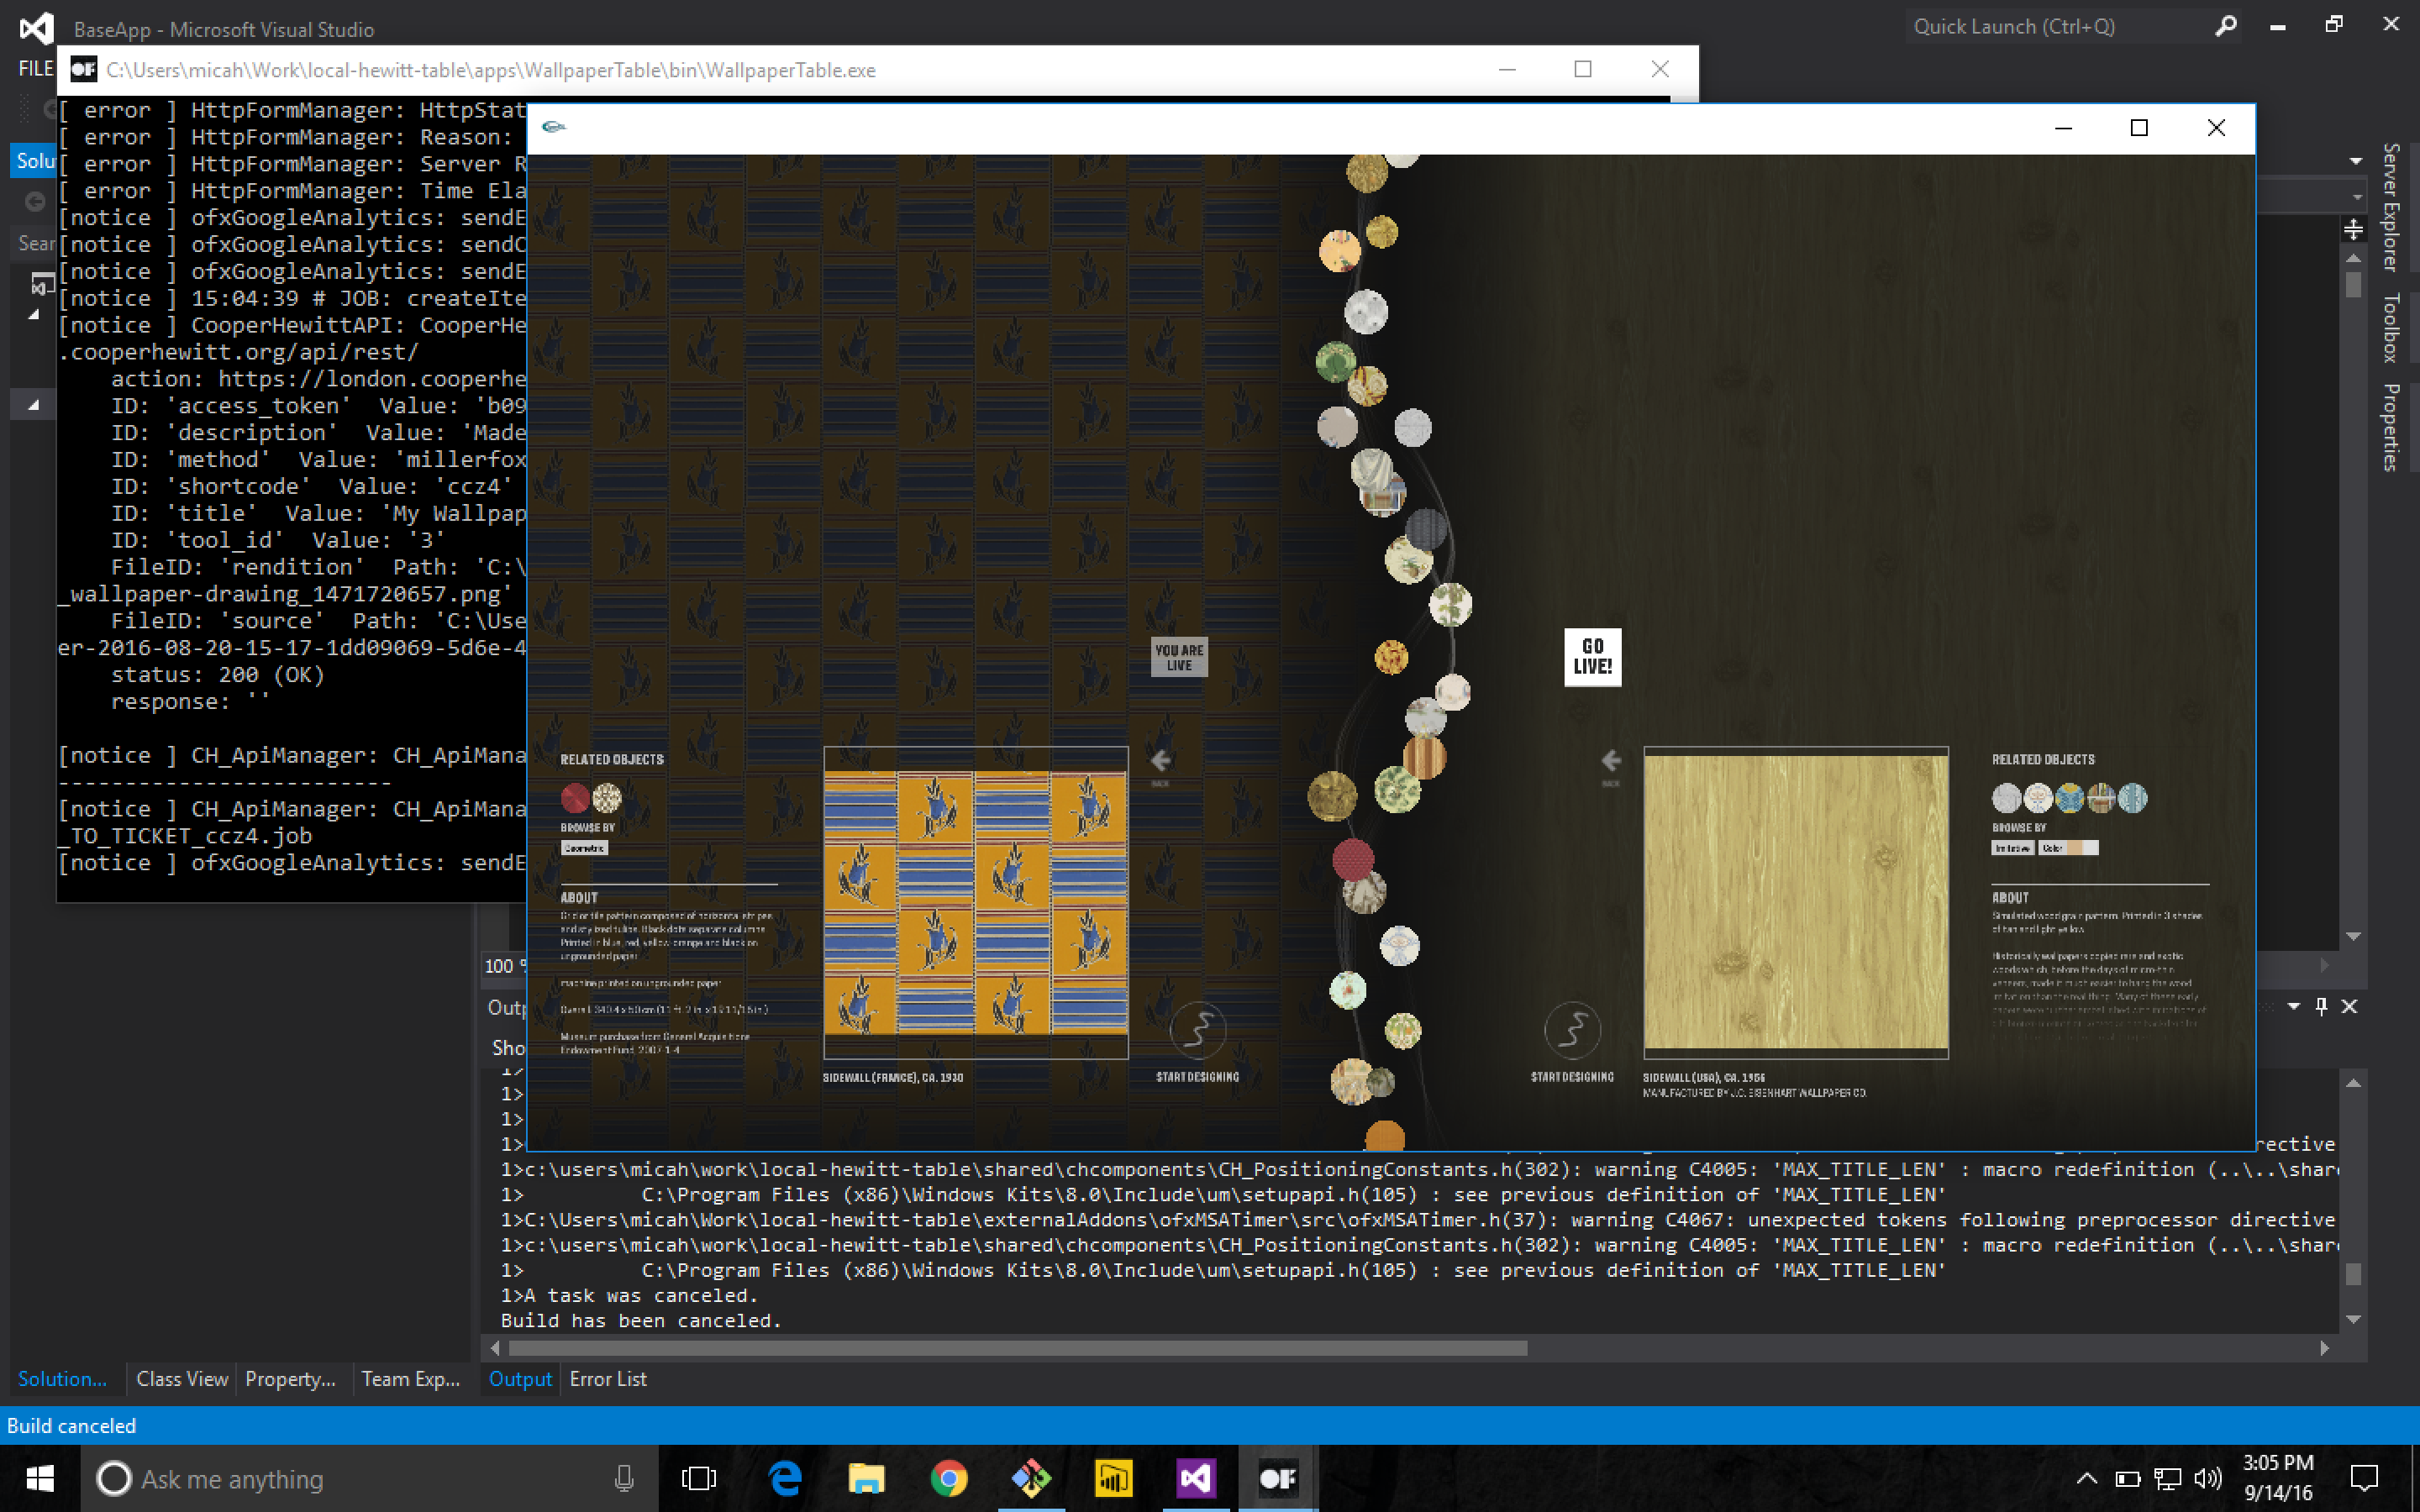Viewport: 2420px width, 1512px height.
Task: Click back arrow beside wood-grain wallpaper
Action: 1610,761
